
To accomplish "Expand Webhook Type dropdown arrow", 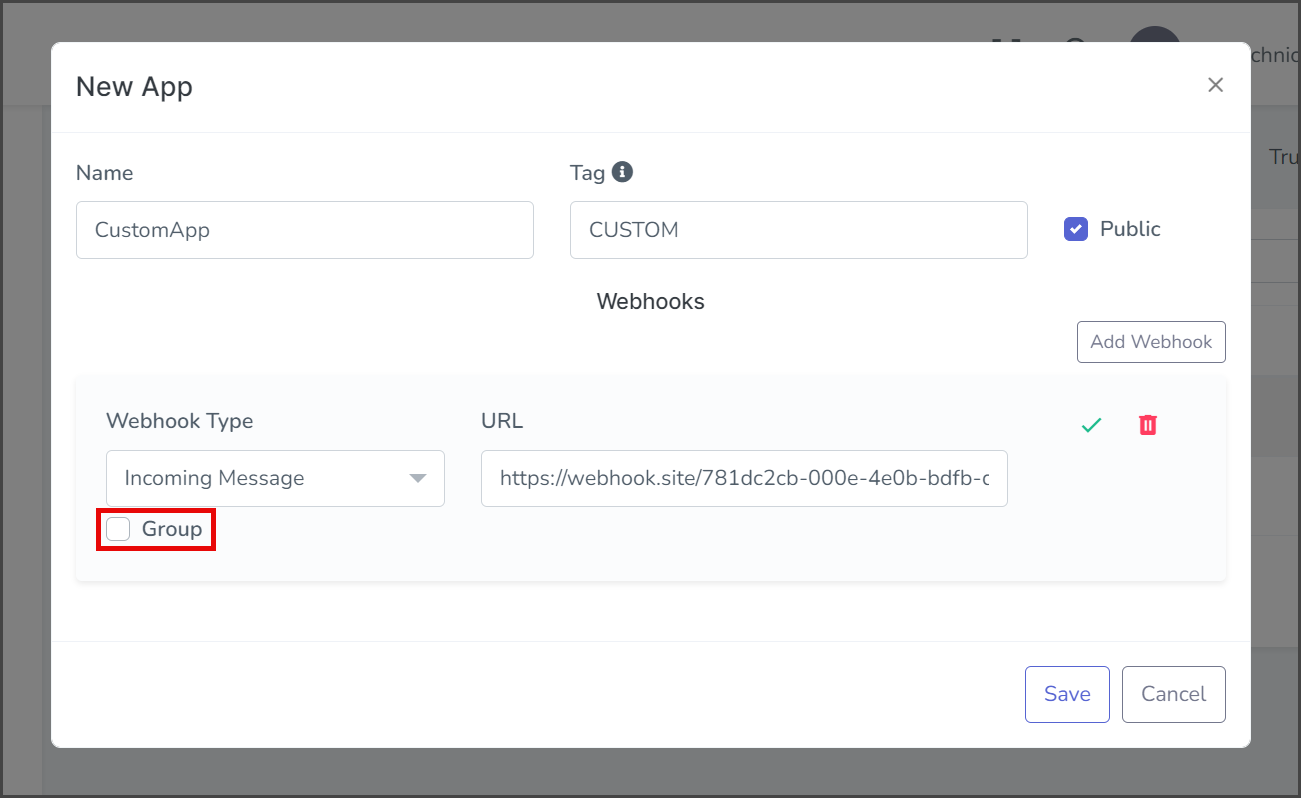I will coord(419,478).
